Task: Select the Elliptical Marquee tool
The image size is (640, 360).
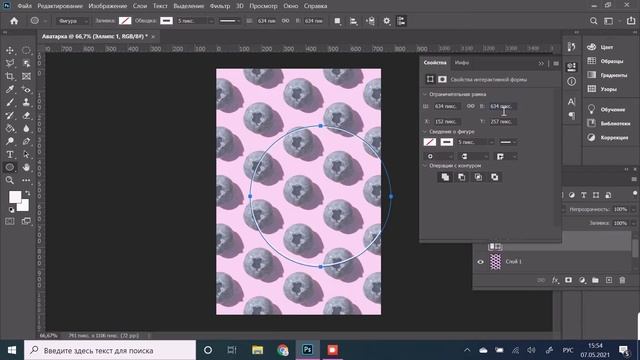Action: pyautogui.click(x=26, y=51)
